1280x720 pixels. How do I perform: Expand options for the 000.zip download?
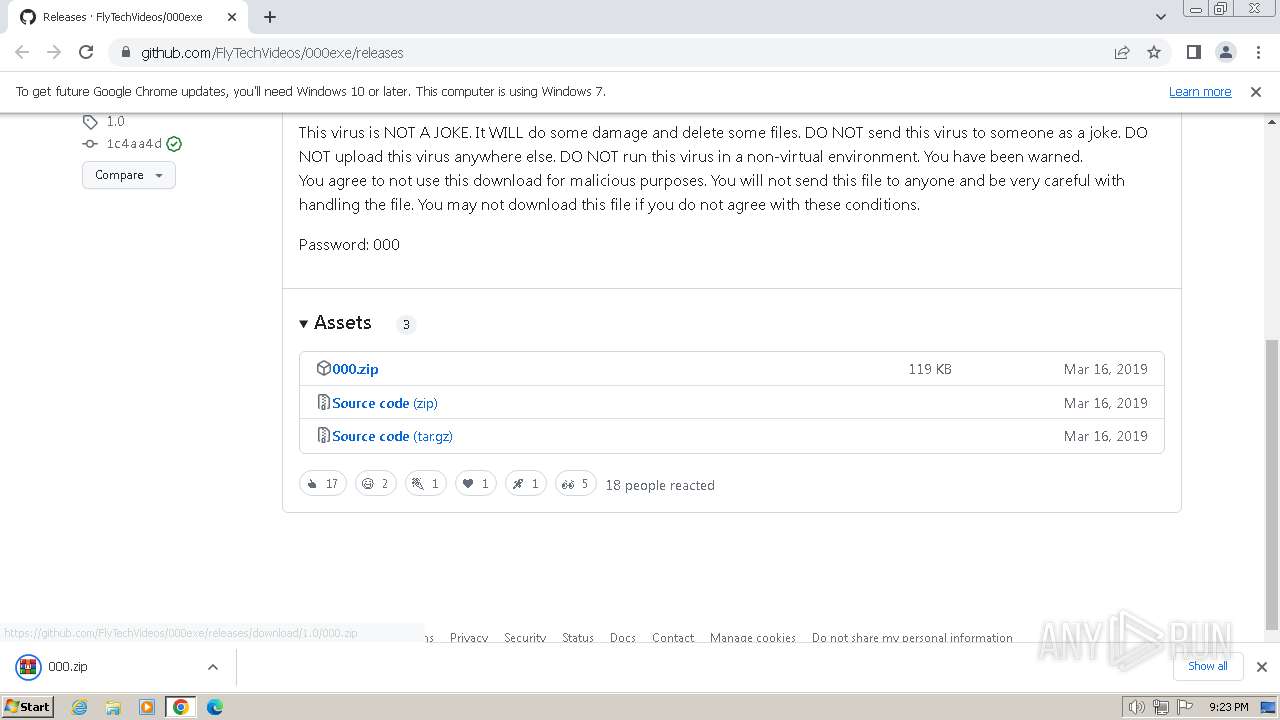(212, 667)
